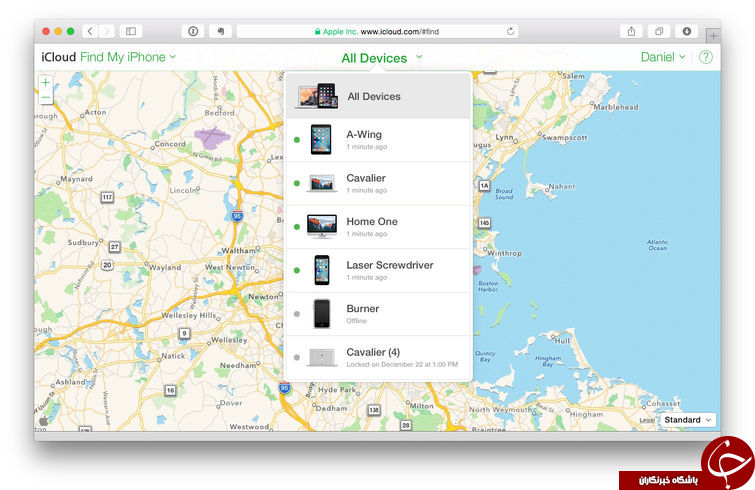755x490 pixels.
Task: Click the Laser Screwdriver iPhone icon
Action: click(x=322, y=270)
